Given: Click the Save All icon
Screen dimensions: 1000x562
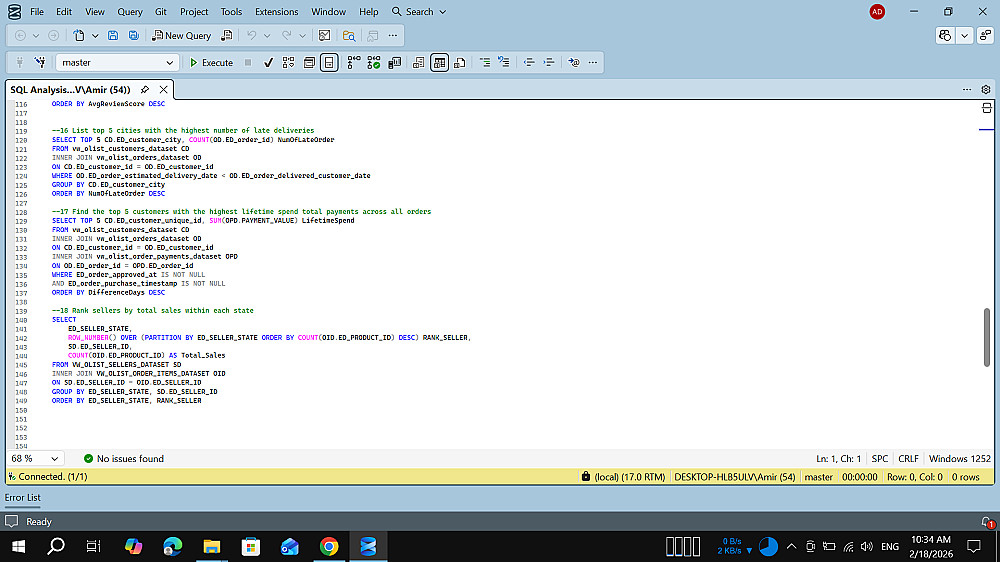Looking at the screenshot, I should point(133,36).
